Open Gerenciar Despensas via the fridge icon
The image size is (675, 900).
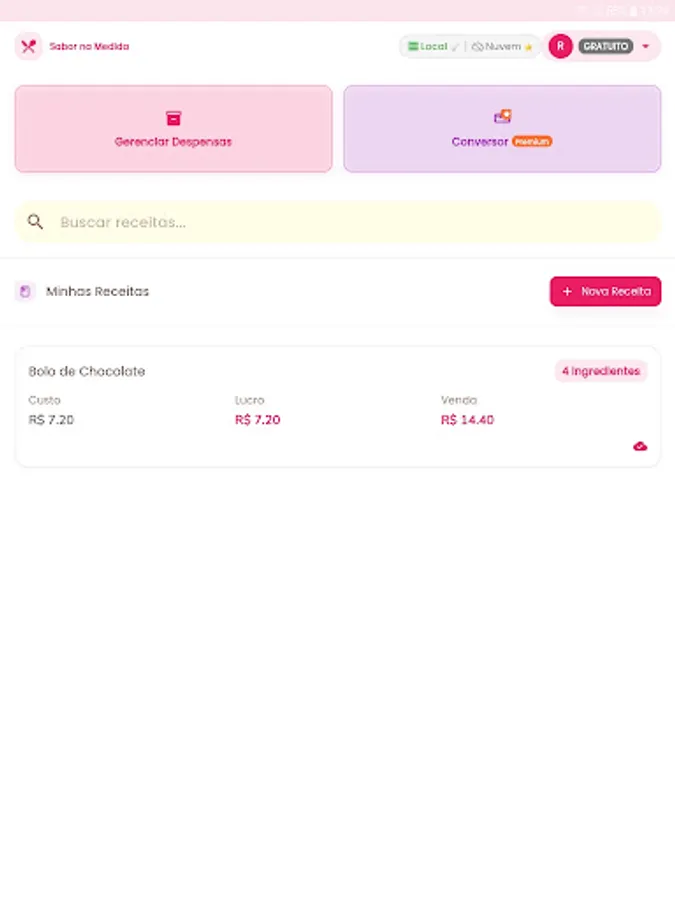[x=173, y=115]
